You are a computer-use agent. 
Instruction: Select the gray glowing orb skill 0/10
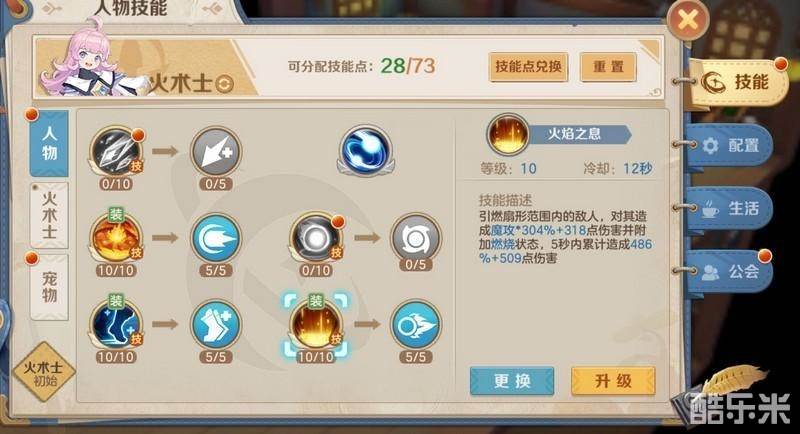coord(316,238)
